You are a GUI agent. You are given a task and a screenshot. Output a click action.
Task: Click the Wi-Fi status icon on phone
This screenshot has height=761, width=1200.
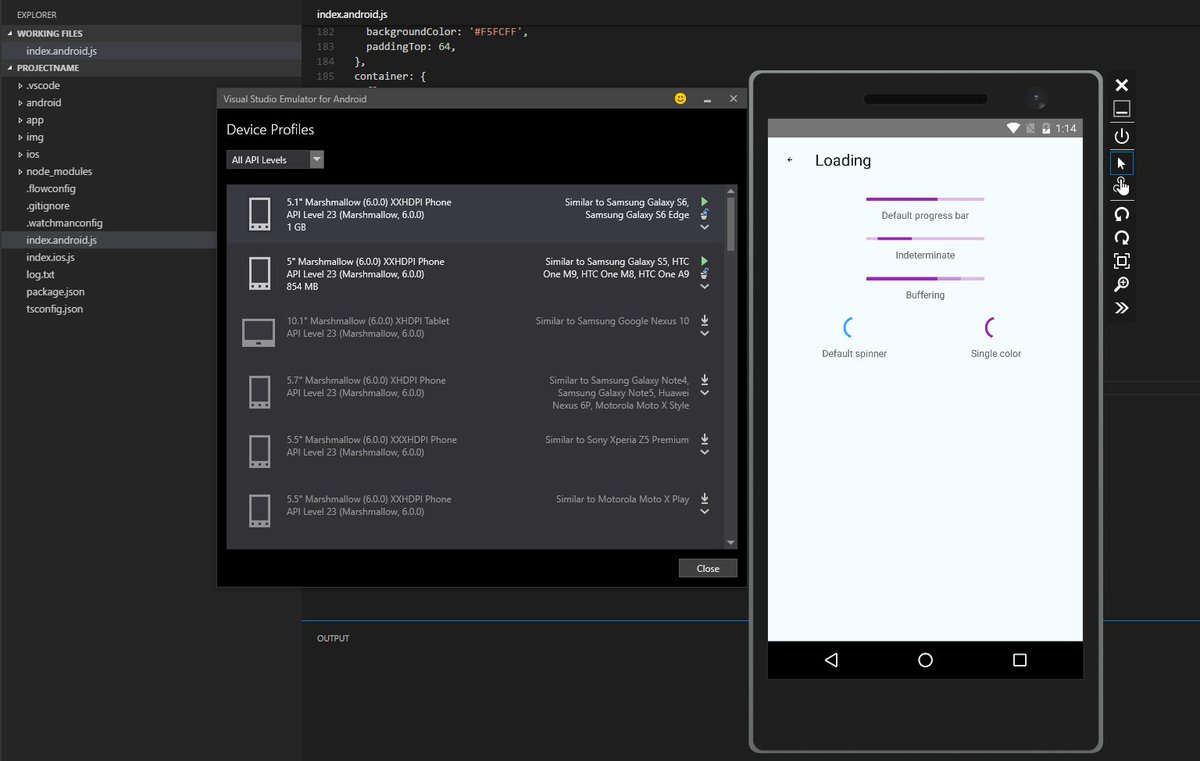[x=1013, y=128]
